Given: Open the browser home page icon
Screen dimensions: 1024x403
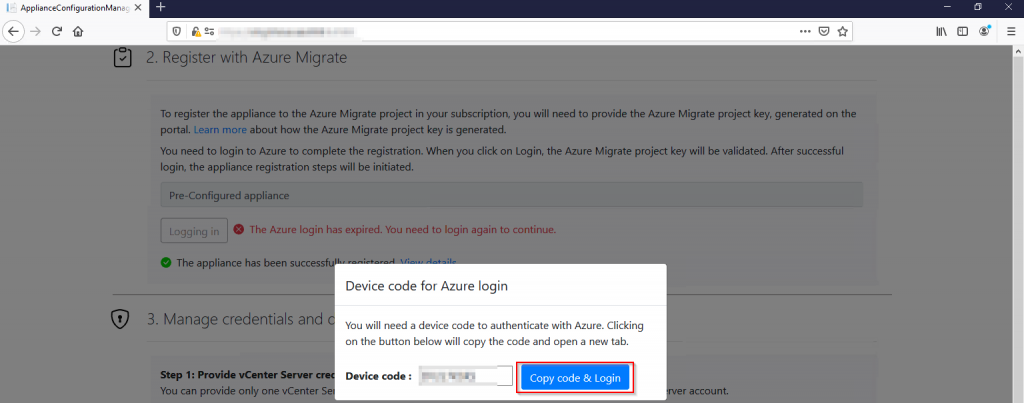Looking at the screenshot, I should (x=78, y=31).
